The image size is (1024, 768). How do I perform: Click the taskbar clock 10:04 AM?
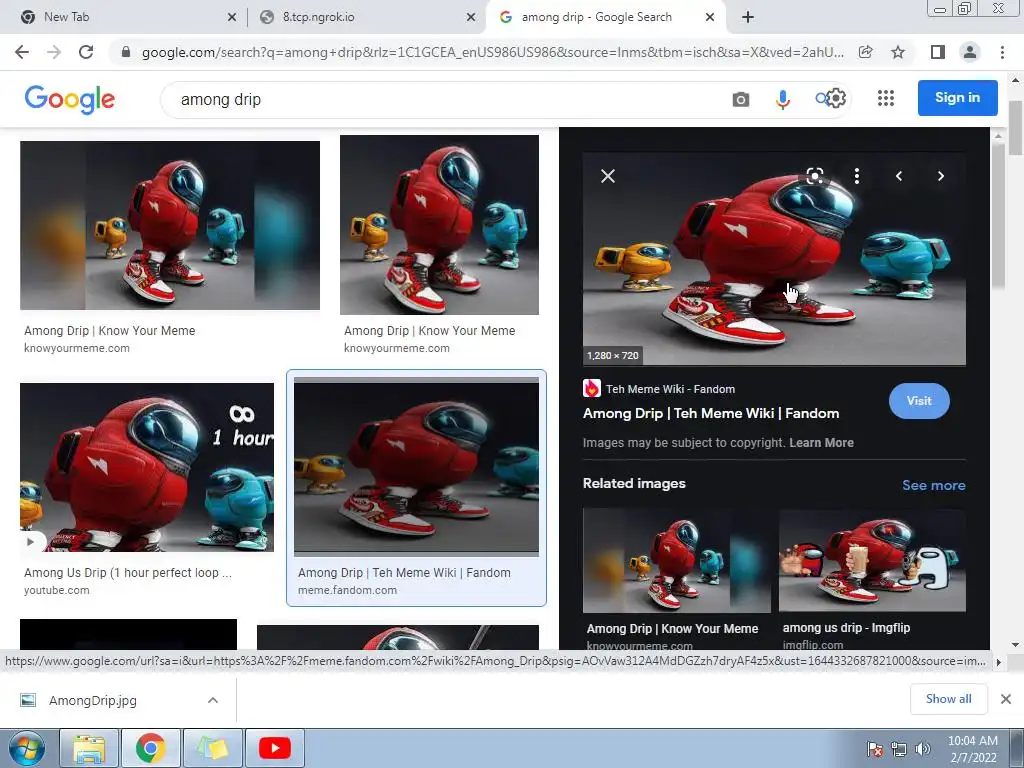pos(972,741)
